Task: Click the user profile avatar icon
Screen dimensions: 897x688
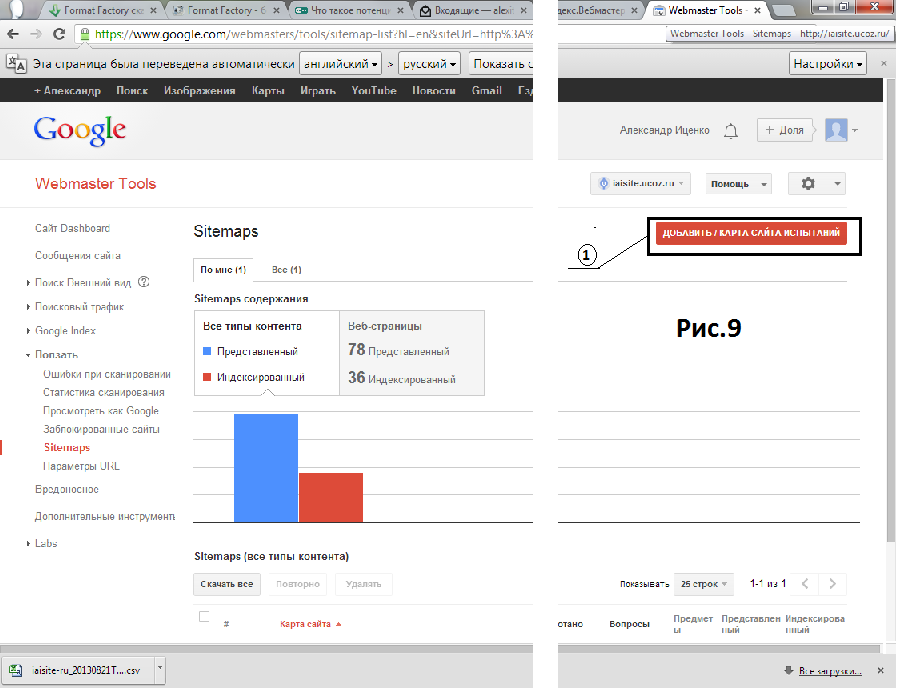Action: click(x=836, y=130)
